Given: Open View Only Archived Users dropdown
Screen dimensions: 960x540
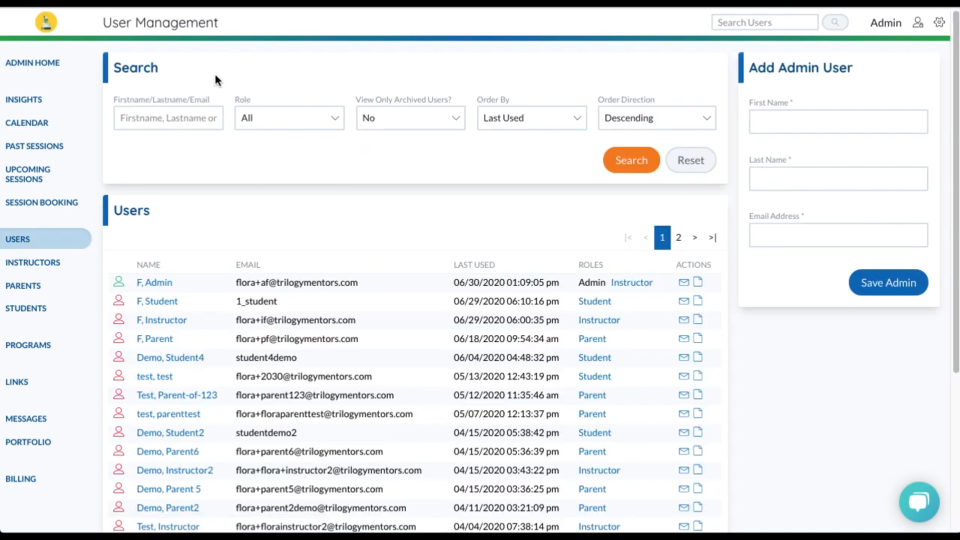Looking at the screenshot, I should tap(410, 118).
